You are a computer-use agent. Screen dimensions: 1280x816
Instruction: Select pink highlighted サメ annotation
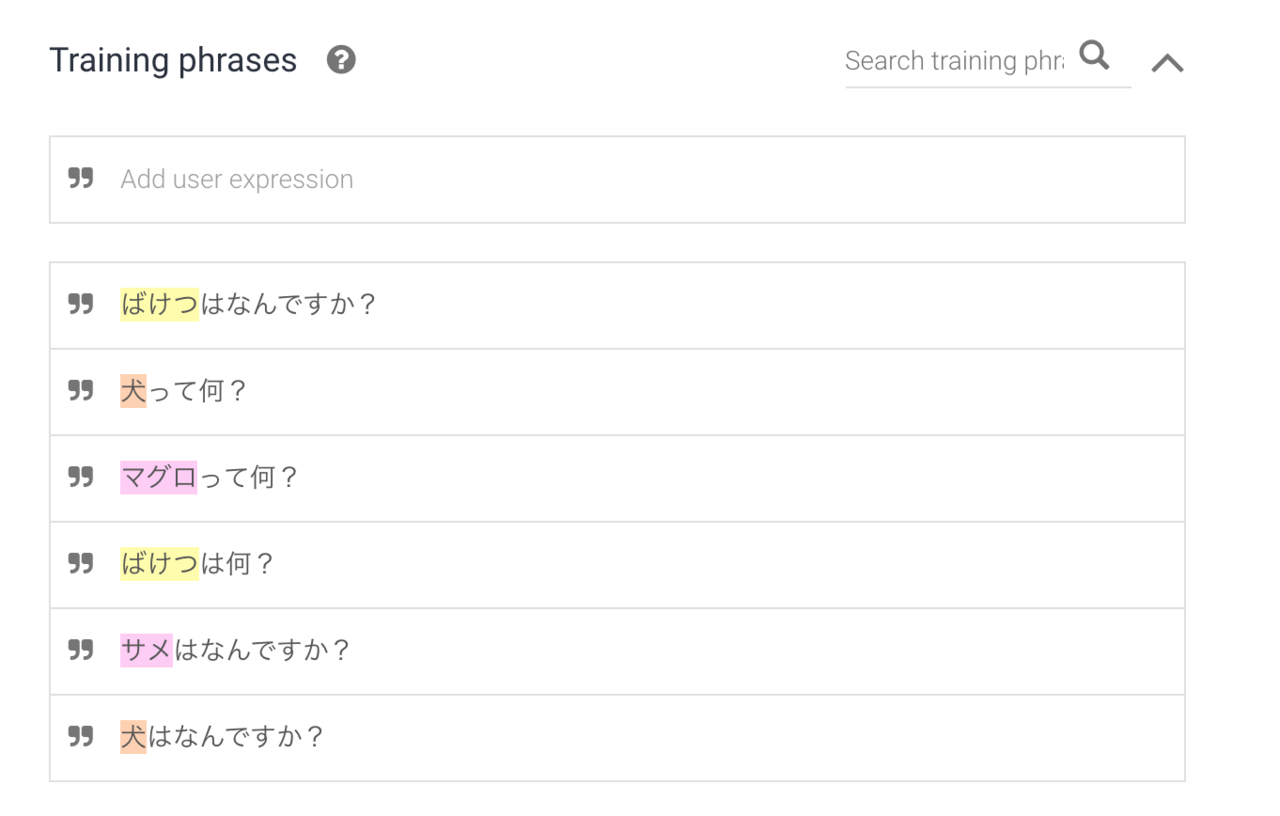click(x=146, y=651)
